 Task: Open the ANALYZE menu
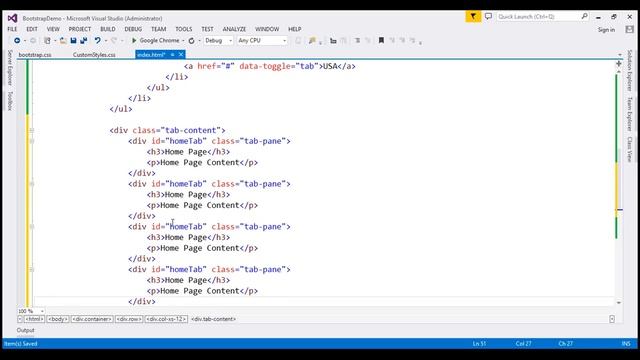coord(234,29)
